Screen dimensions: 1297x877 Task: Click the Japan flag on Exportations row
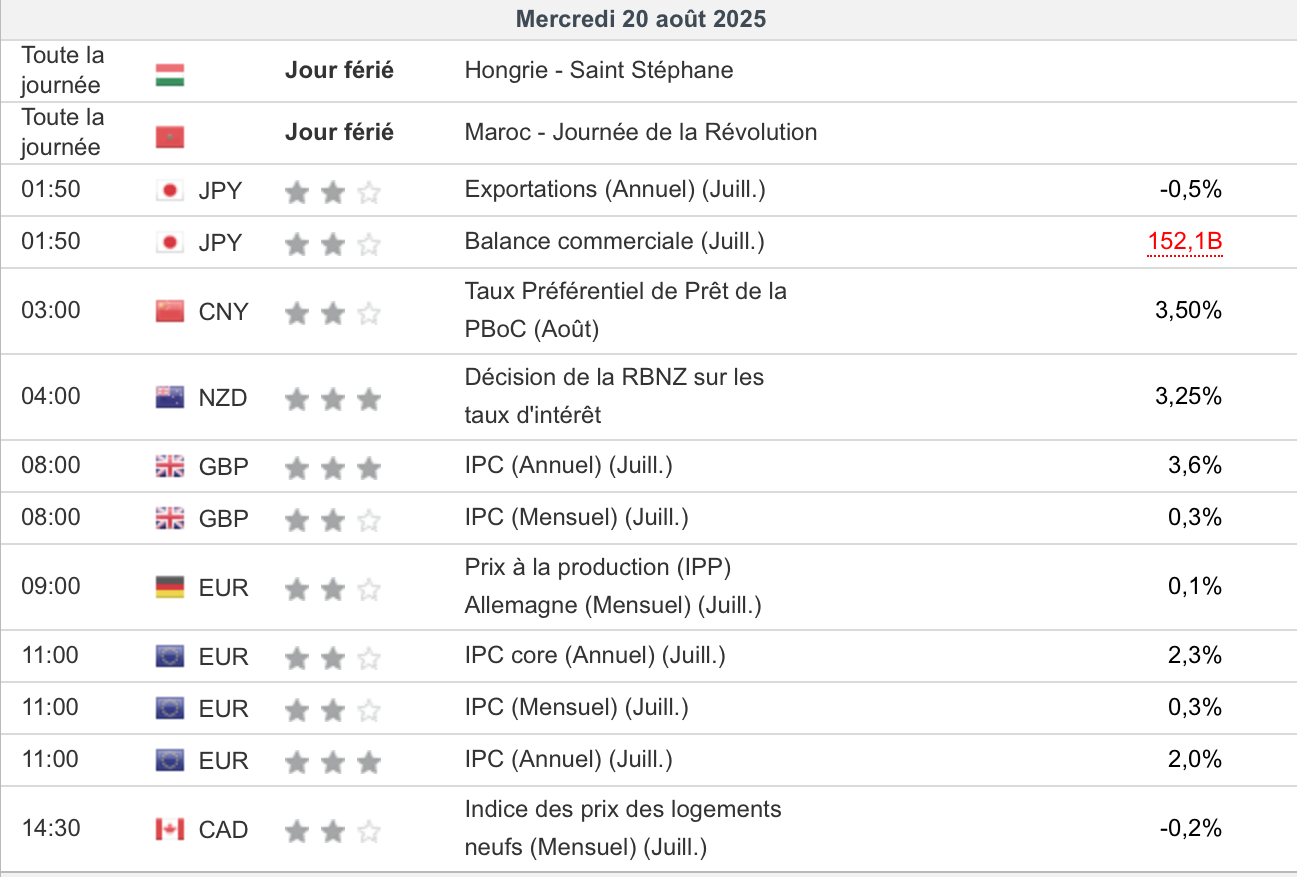(x=170, y=190)
